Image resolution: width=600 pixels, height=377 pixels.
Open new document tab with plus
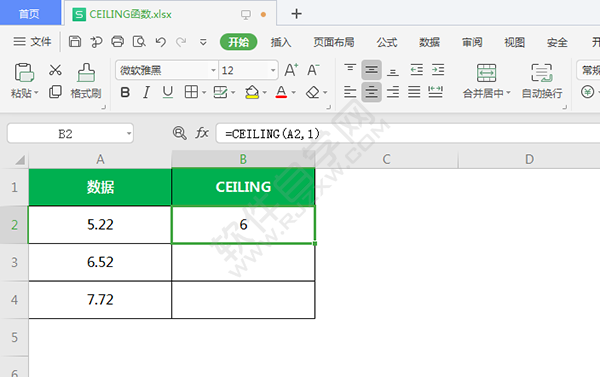pos(296,14)
